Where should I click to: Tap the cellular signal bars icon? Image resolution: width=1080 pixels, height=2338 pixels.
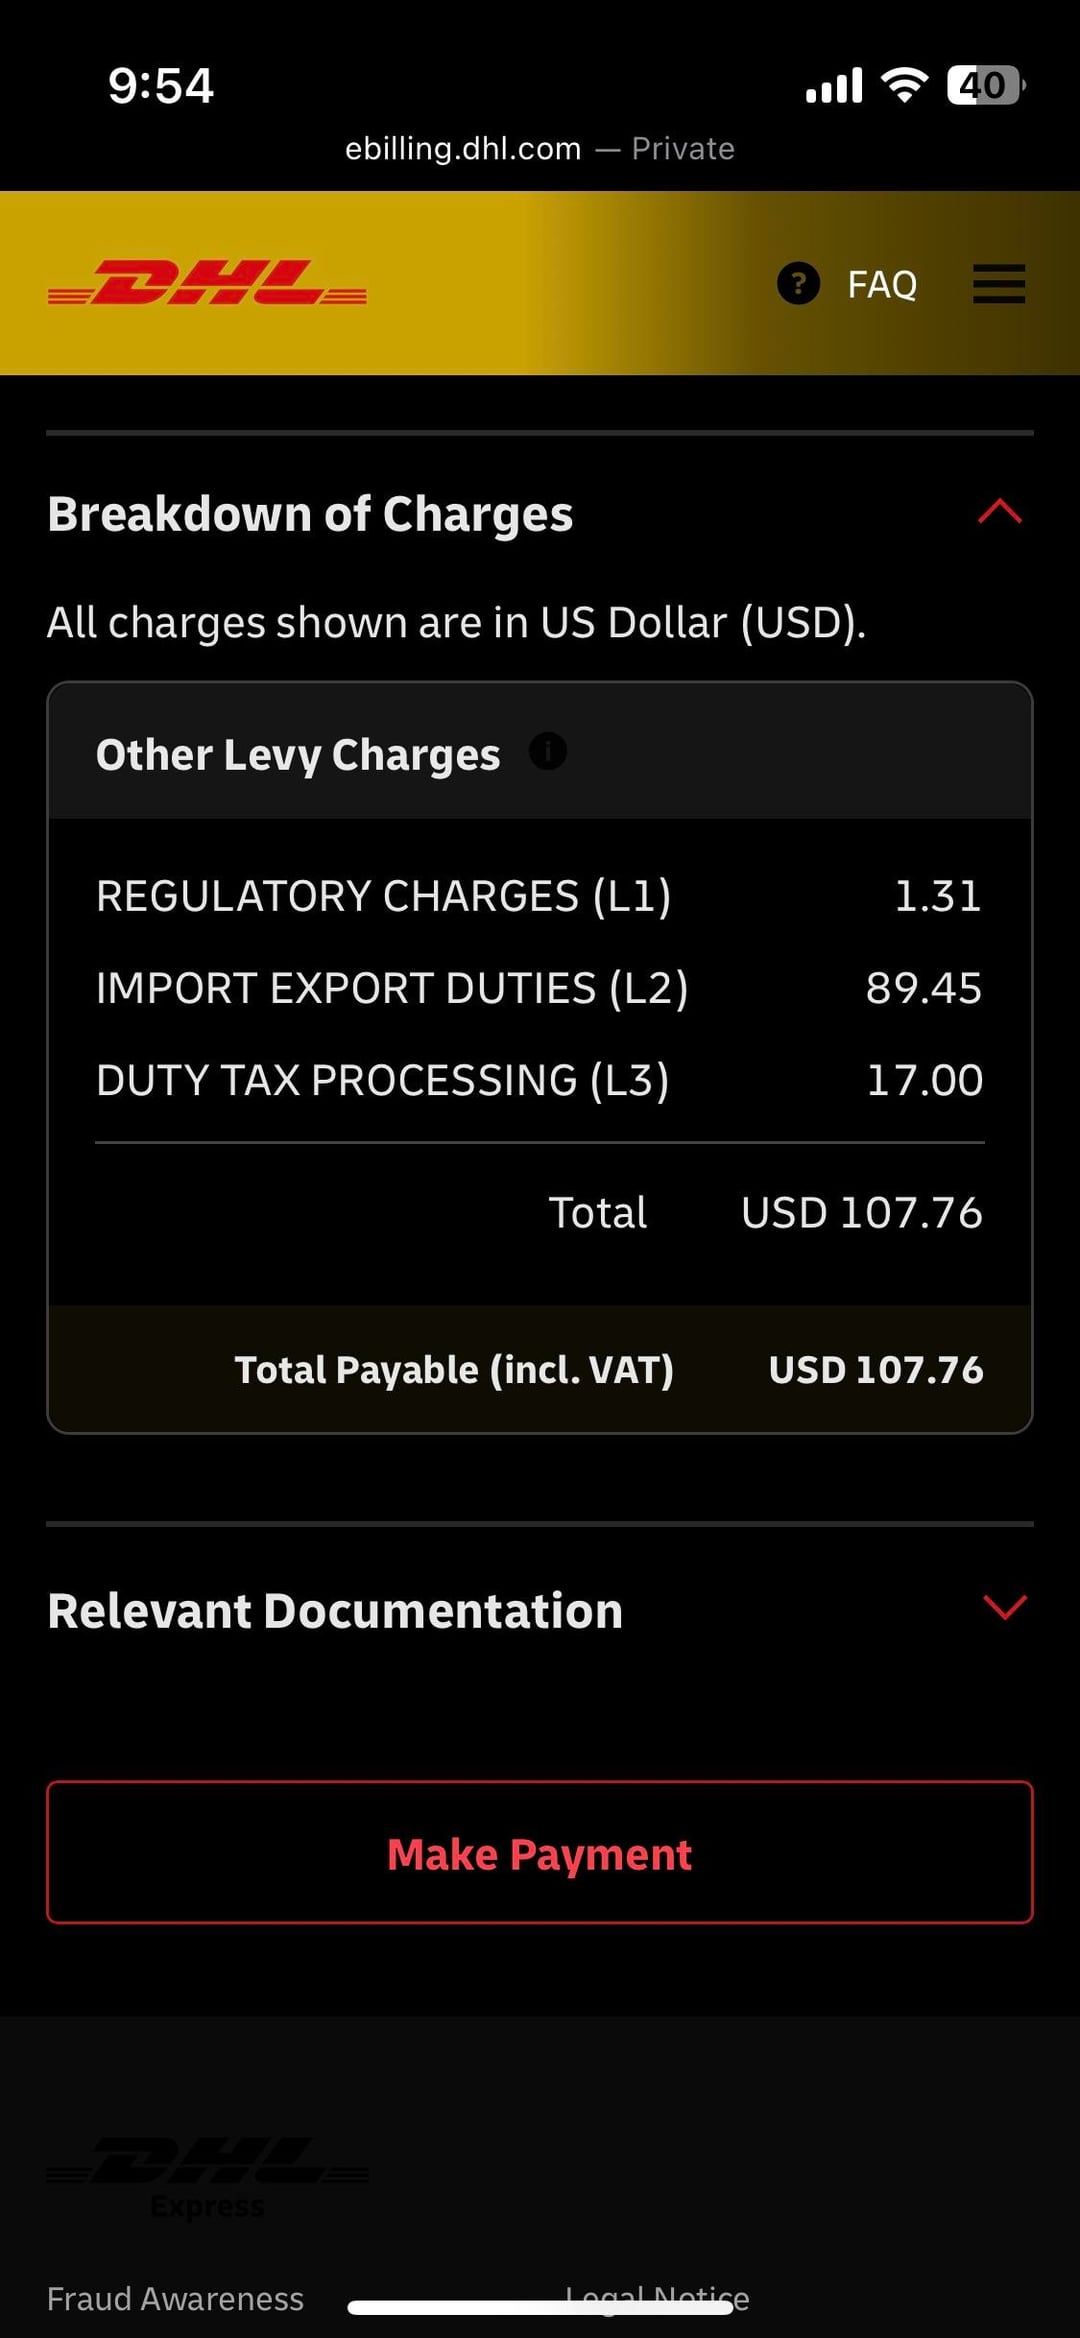click(834, 86)
